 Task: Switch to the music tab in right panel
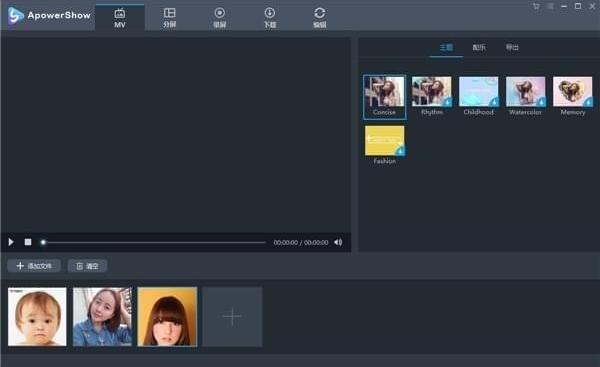[x=479, y=47]
